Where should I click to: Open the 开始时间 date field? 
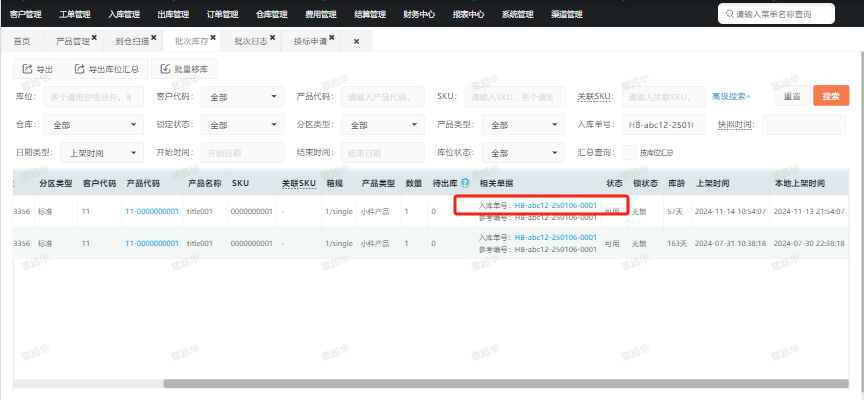[x=242, y=153]
